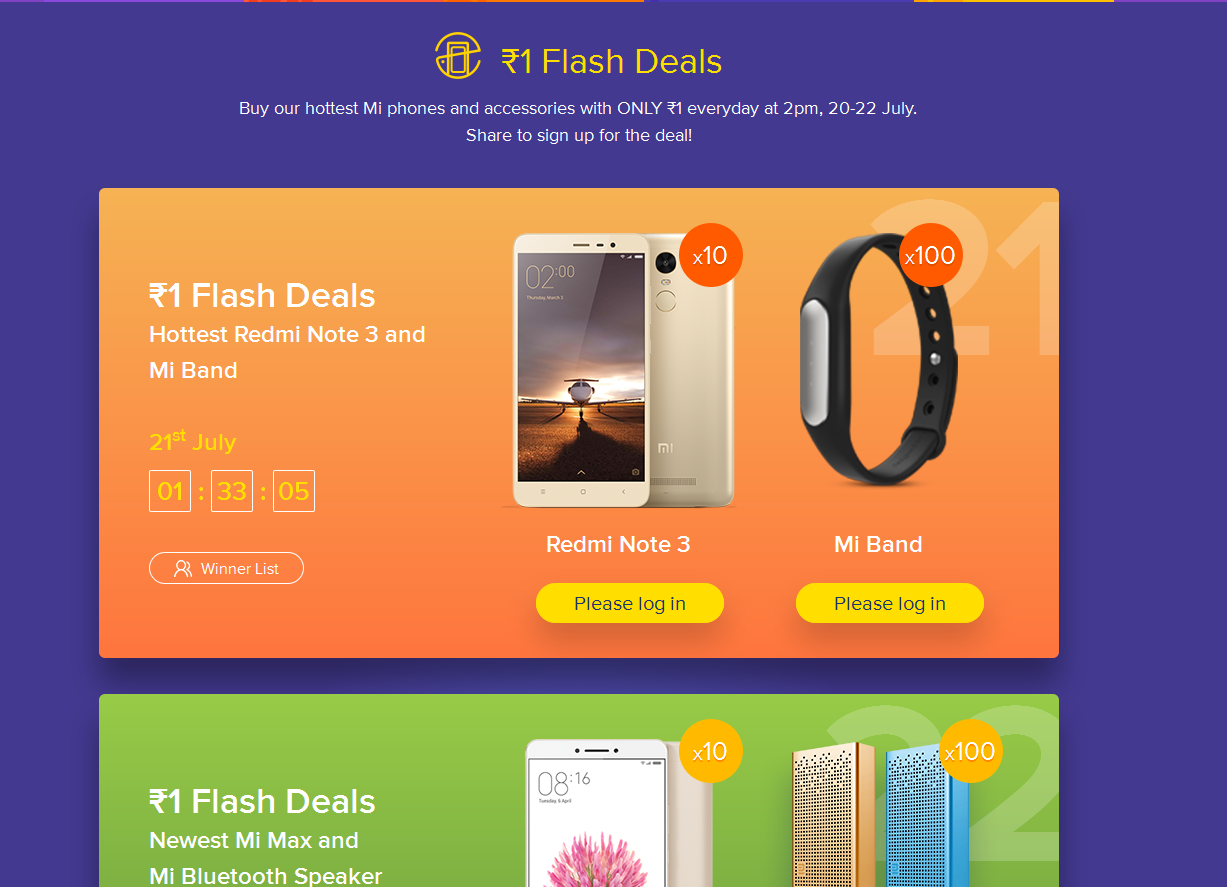Click Please log in under Redmi Note 3
This screenshot has height=887, width=1227.
click(x=630, y=603)
